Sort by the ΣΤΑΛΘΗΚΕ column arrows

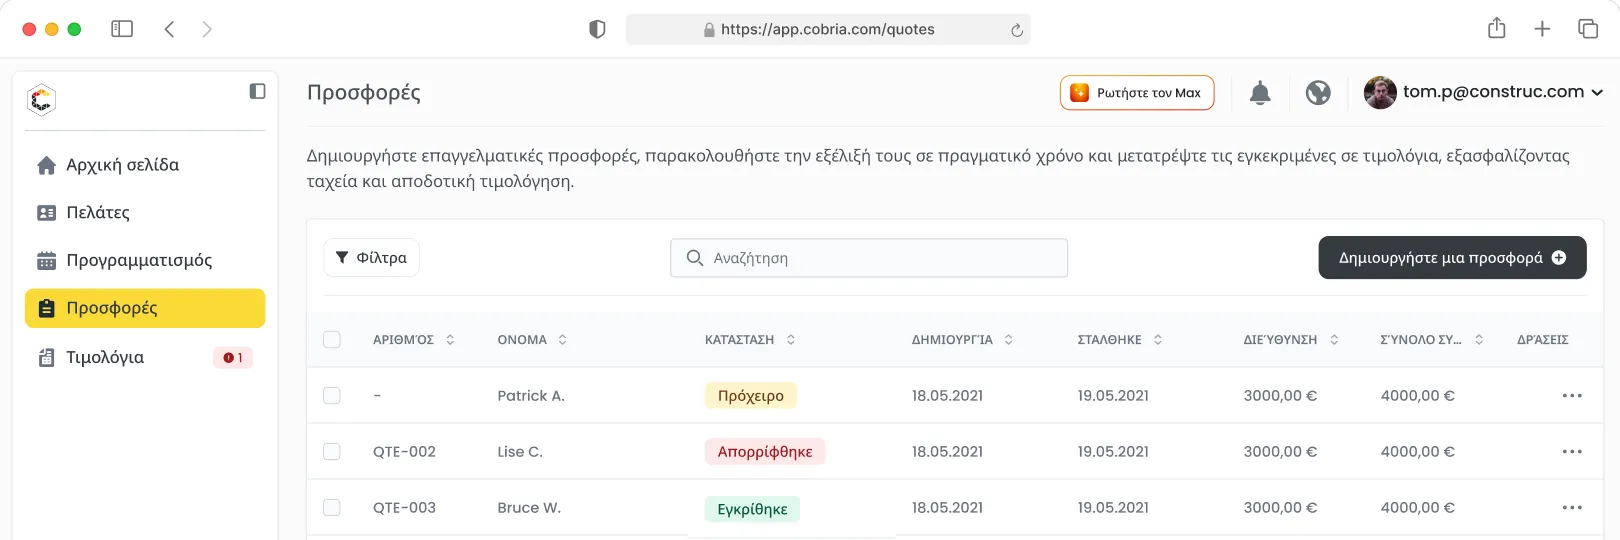pyautogui.click(x=1158, y=340)
